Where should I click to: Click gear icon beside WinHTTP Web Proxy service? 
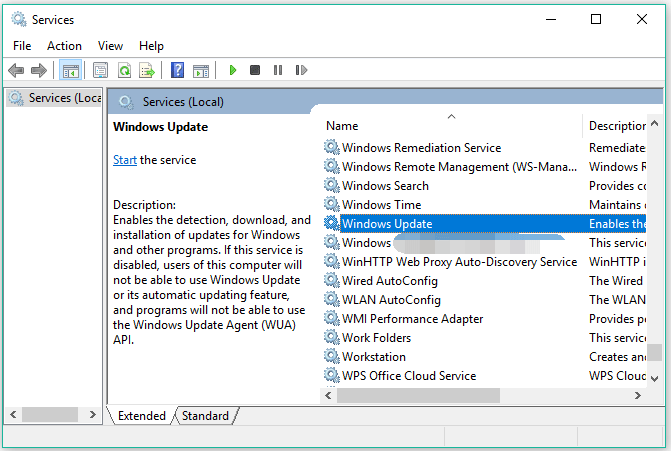pos(331,261)
